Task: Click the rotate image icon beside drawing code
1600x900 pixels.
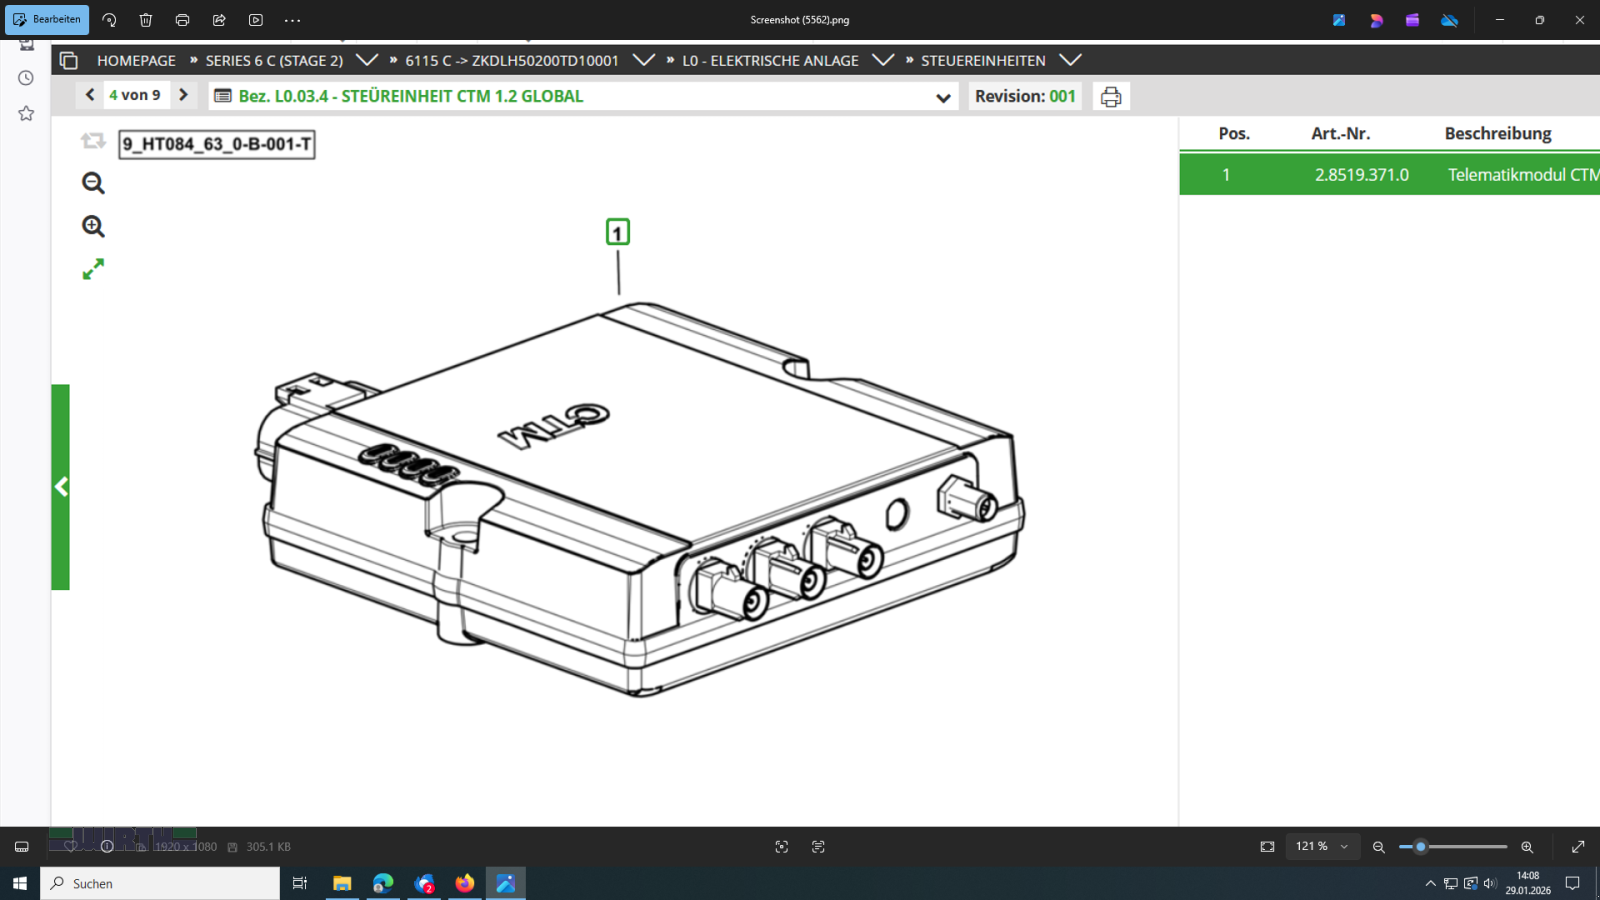Action: (93, 142)
